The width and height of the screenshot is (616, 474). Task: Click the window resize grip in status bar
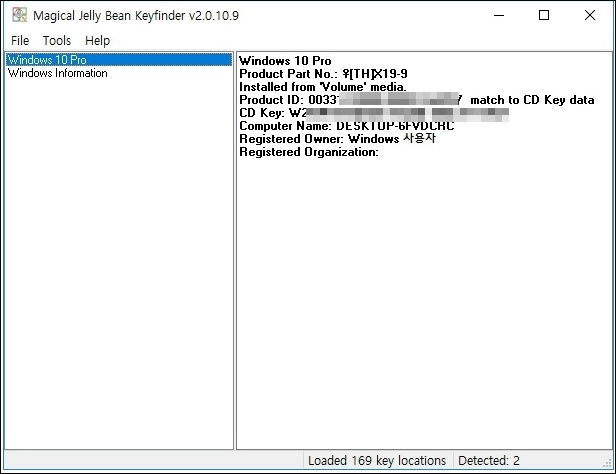pyautogui.click(x=607, y=463)
